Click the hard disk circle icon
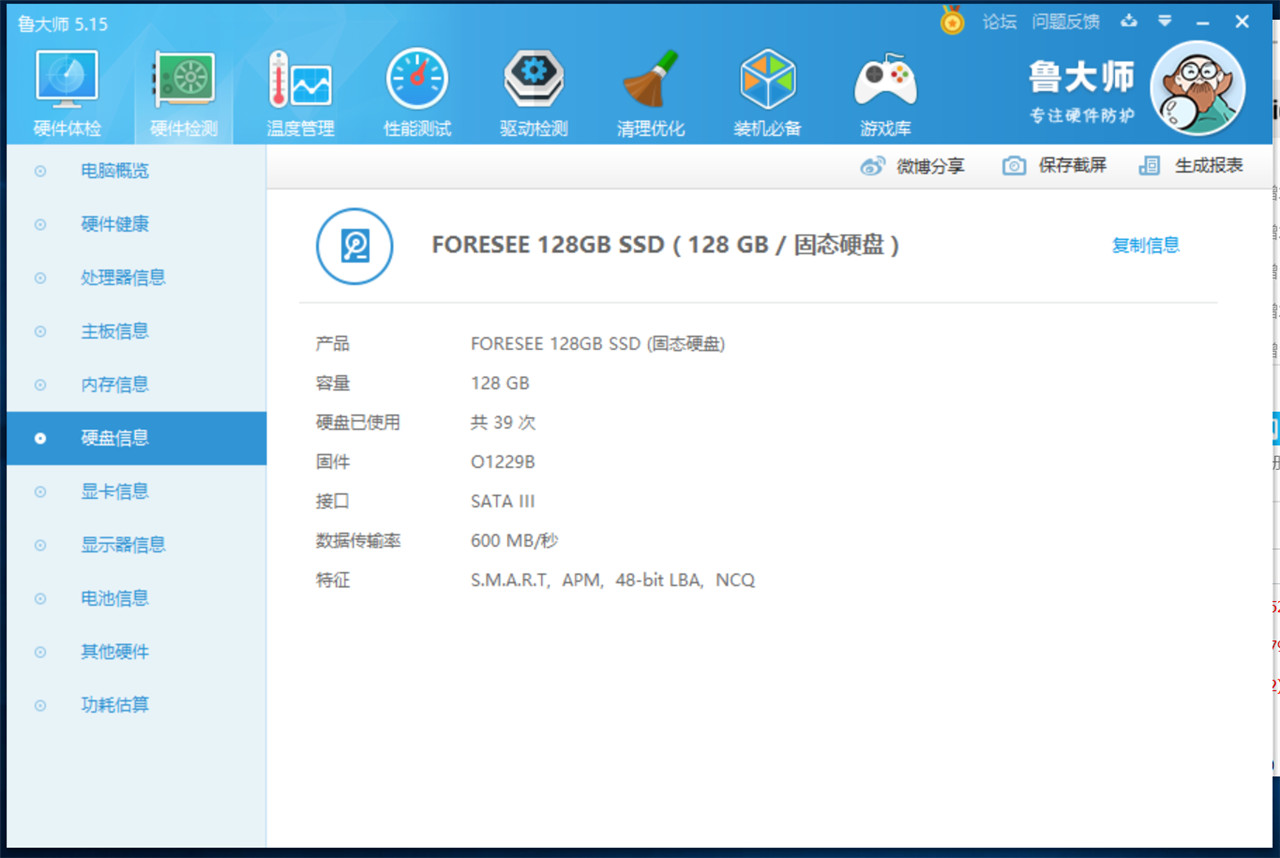 pos(355,246)
